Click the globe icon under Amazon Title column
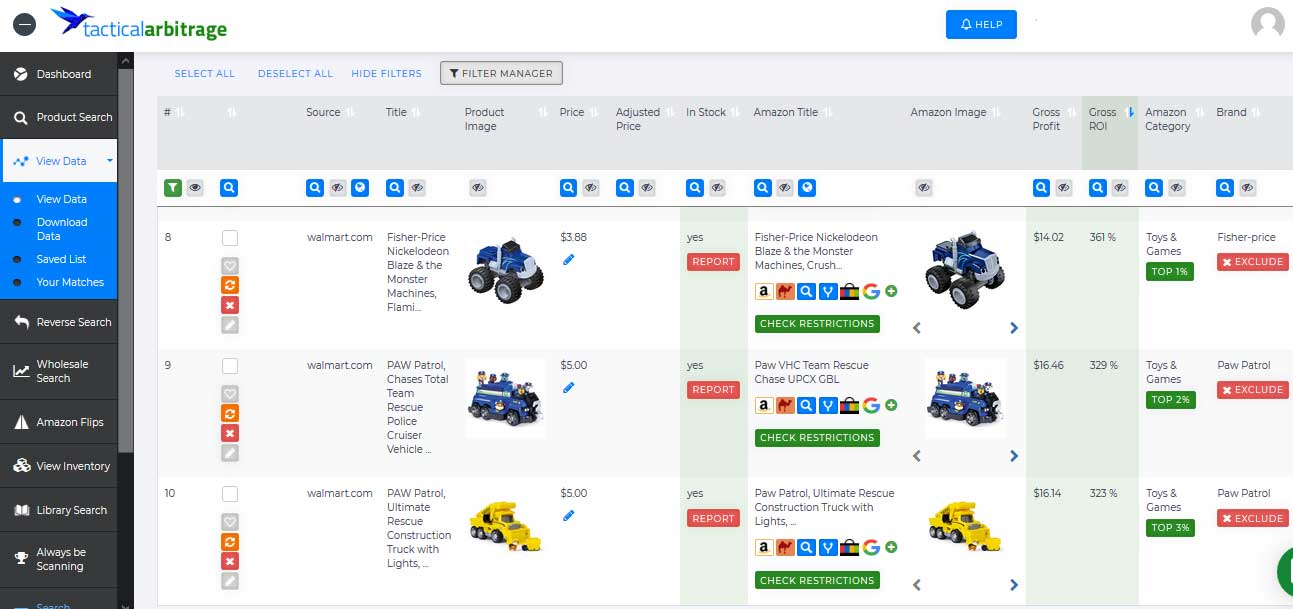1293x609 pixels. pyautogui.click(x=807, y=187)
